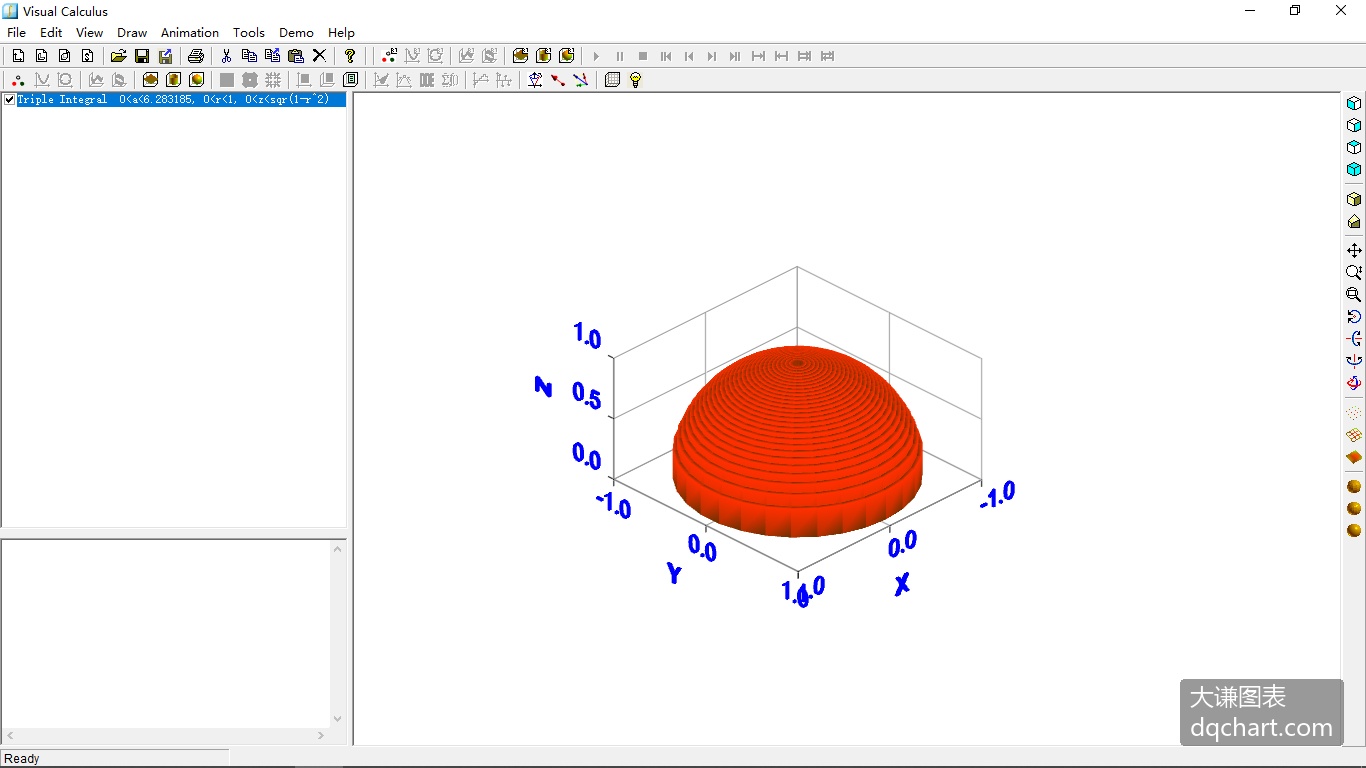Open the Tools menu
Viewport: 1366px width, 768px height.
pyautogui.click(x=249, y=32)
